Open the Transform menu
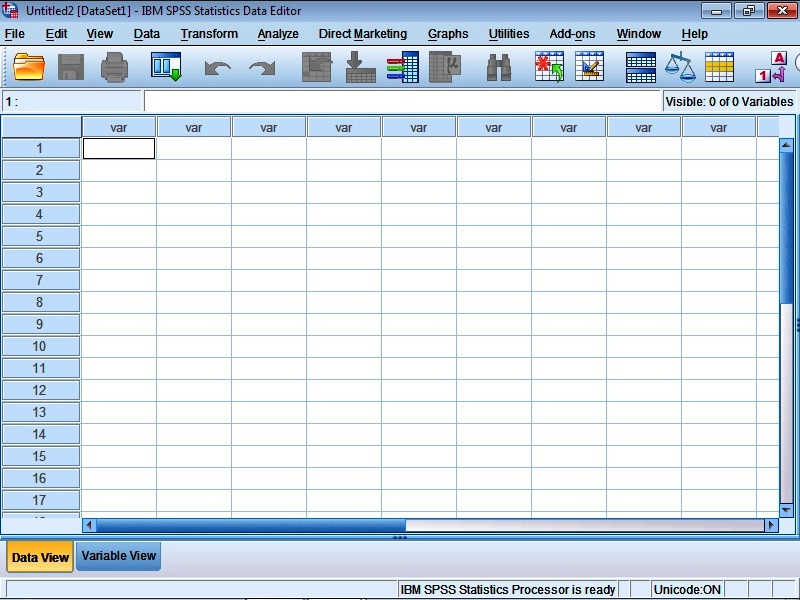The height and width of the screenshot is (600, 800). tap(209, 34)
